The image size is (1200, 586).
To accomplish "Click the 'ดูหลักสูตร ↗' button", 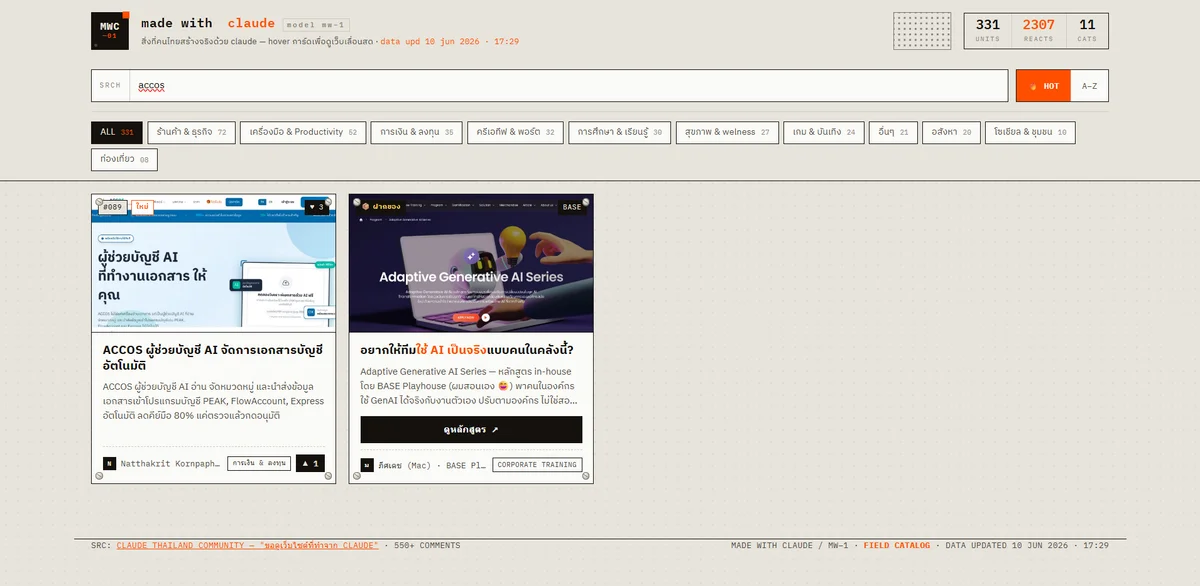I will pos(471,429).
